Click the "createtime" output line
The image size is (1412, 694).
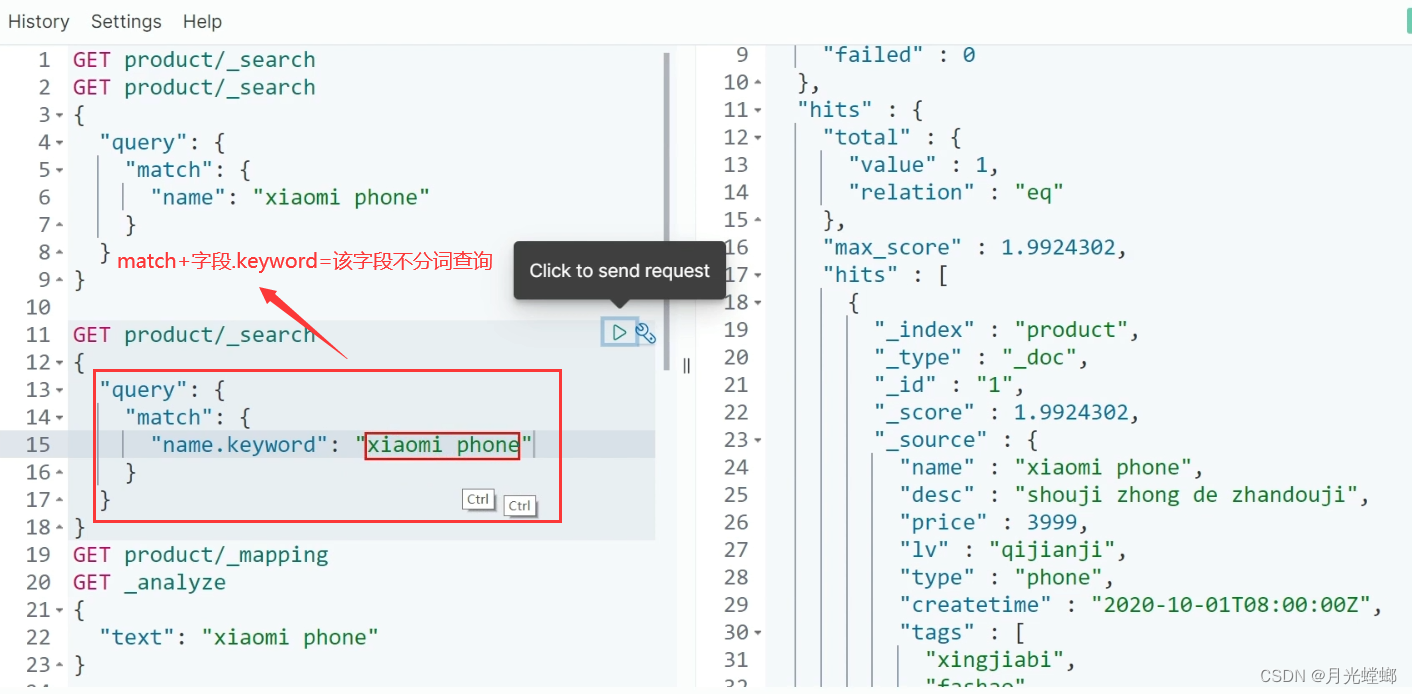pyautogui.click(x=1141, y=605)
